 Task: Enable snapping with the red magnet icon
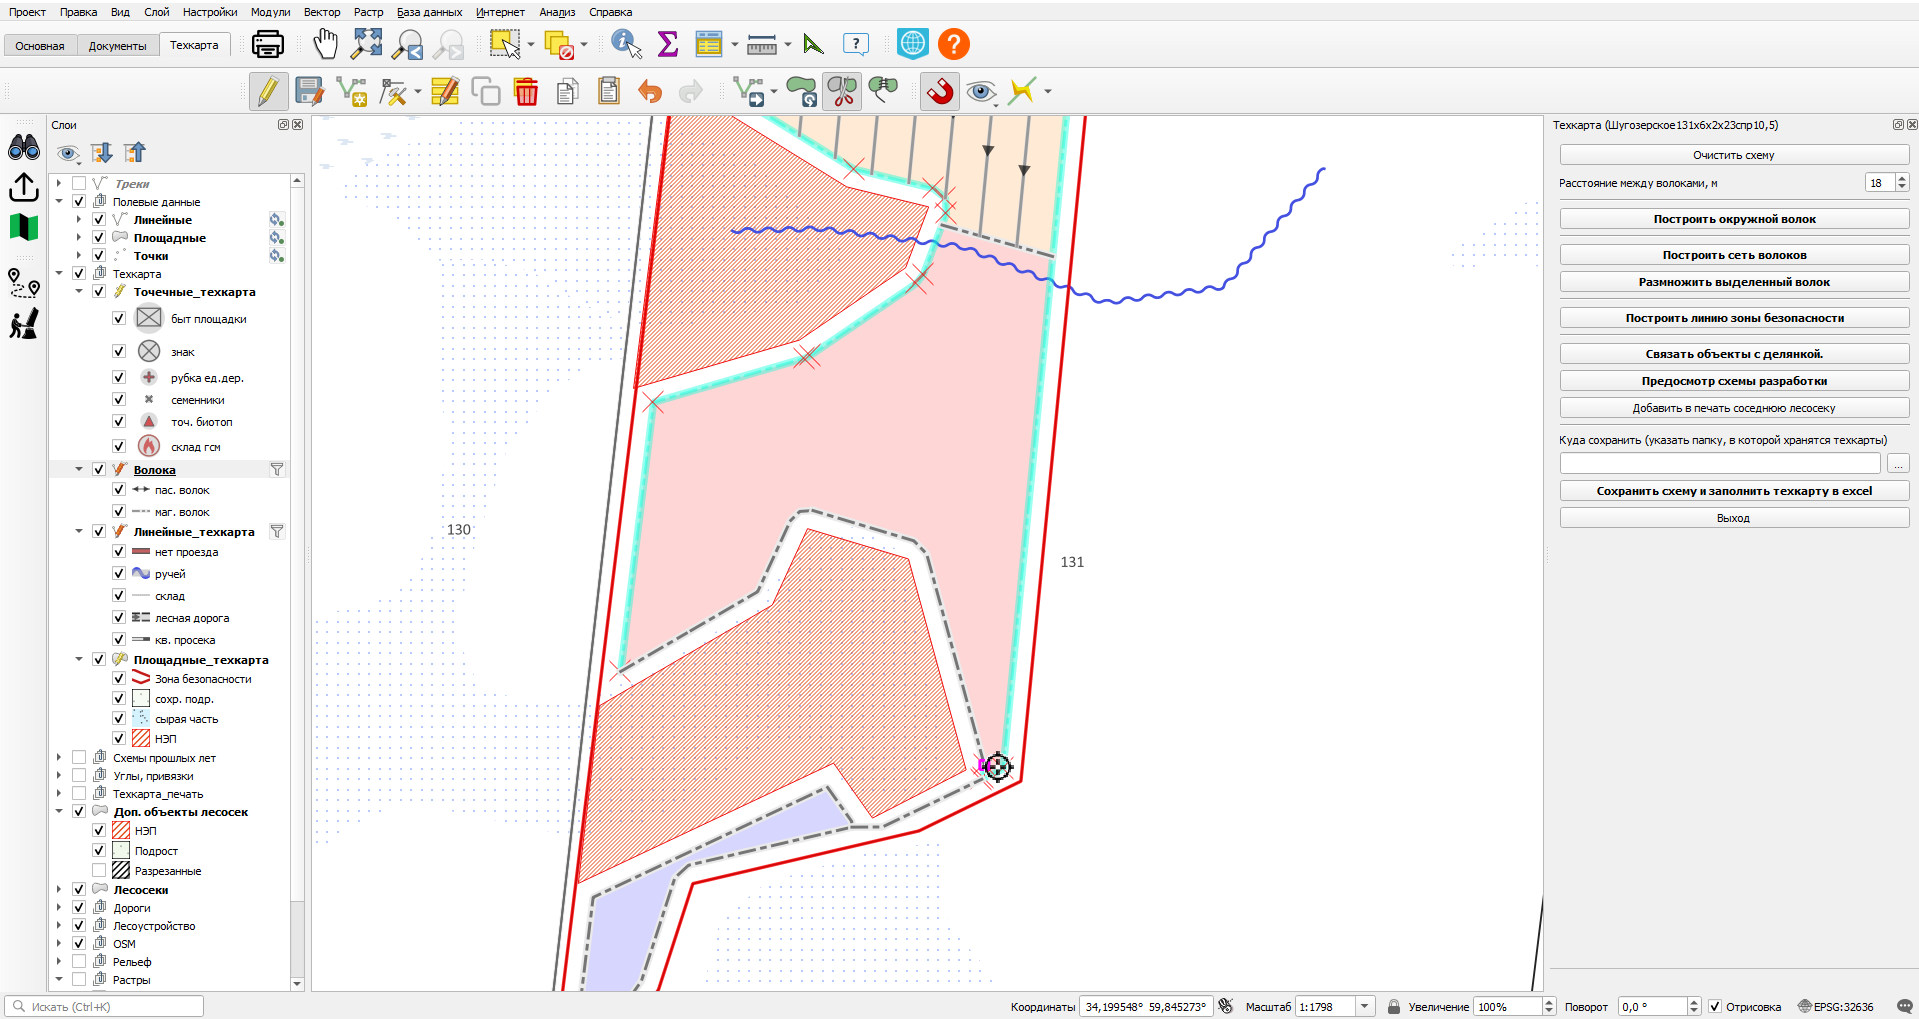click(940, 91)
